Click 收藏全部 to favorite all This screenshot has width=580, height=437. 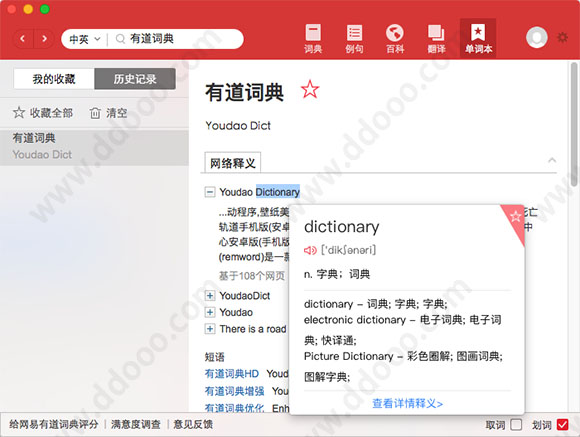tap(43, 113)
